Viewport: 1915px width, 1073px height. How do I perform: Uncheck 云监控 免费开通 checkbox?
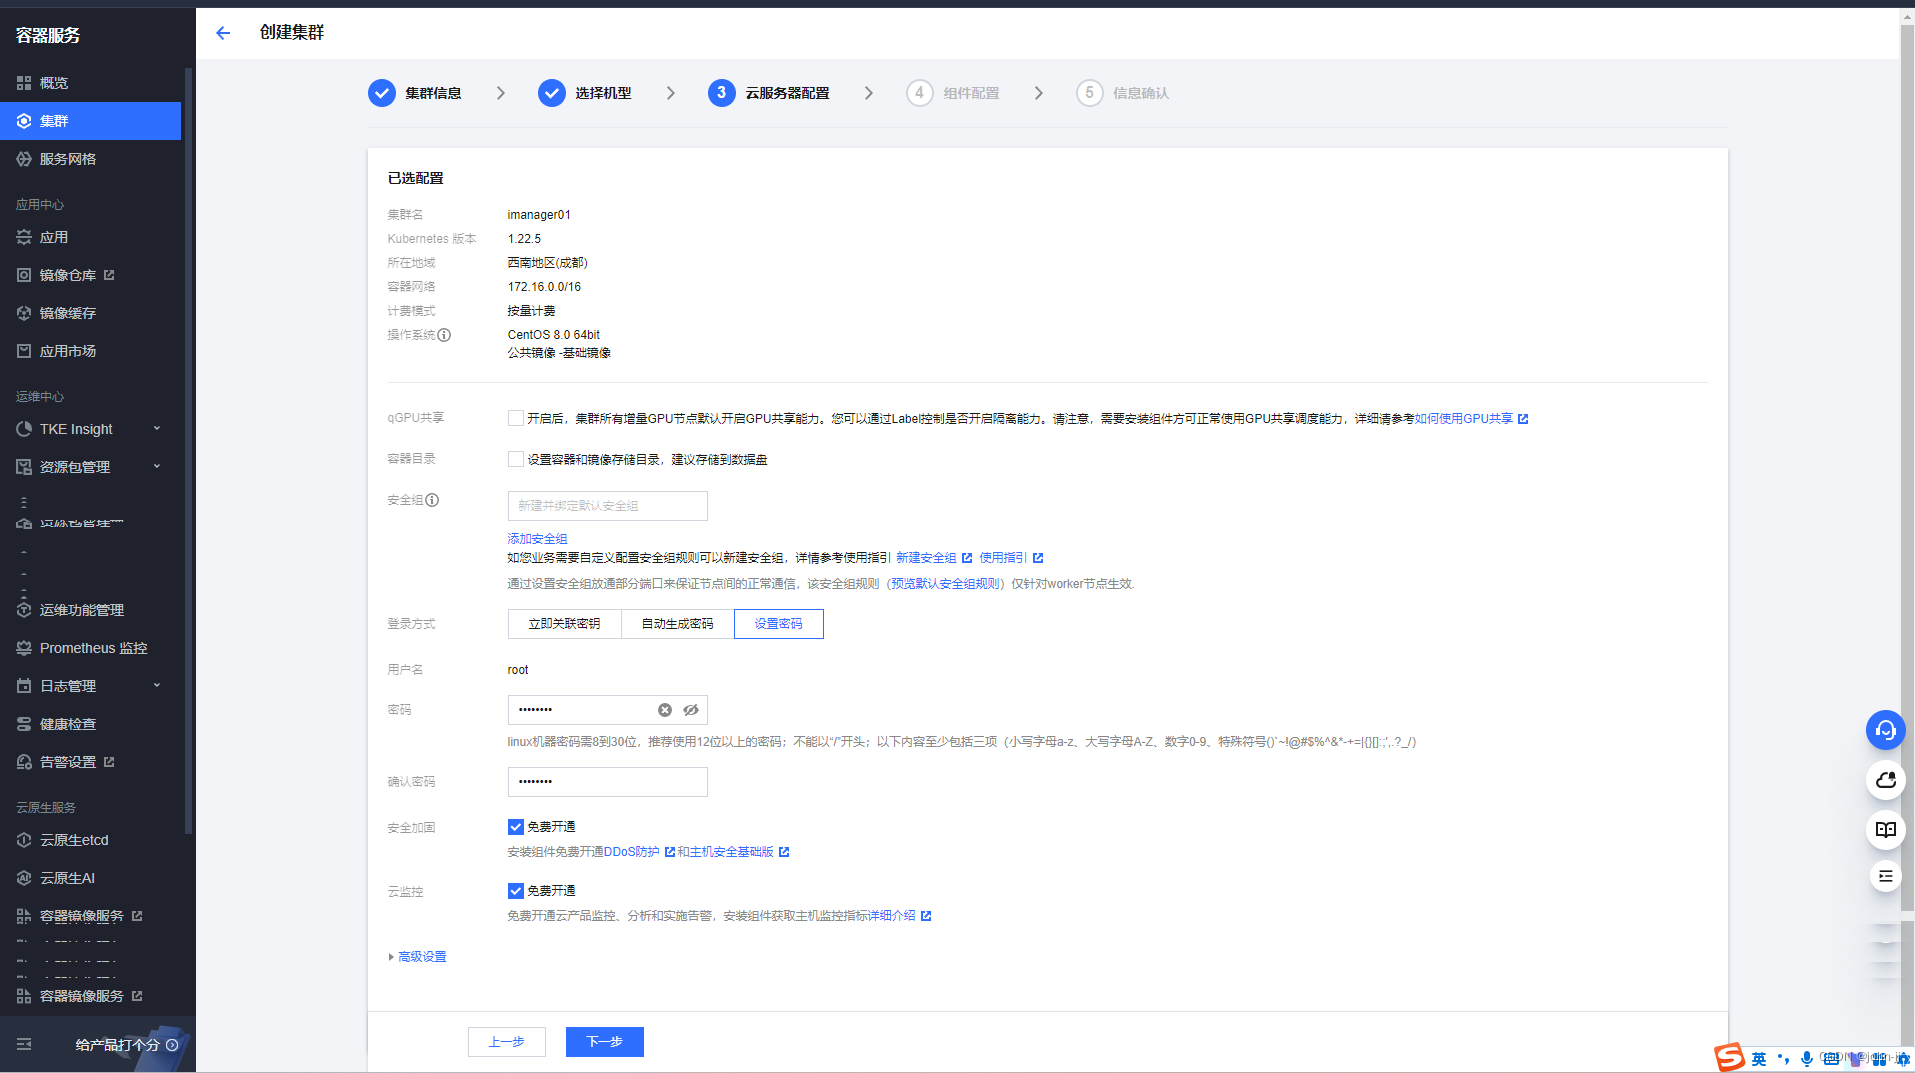pyautogui.click(x=515, y=891)
